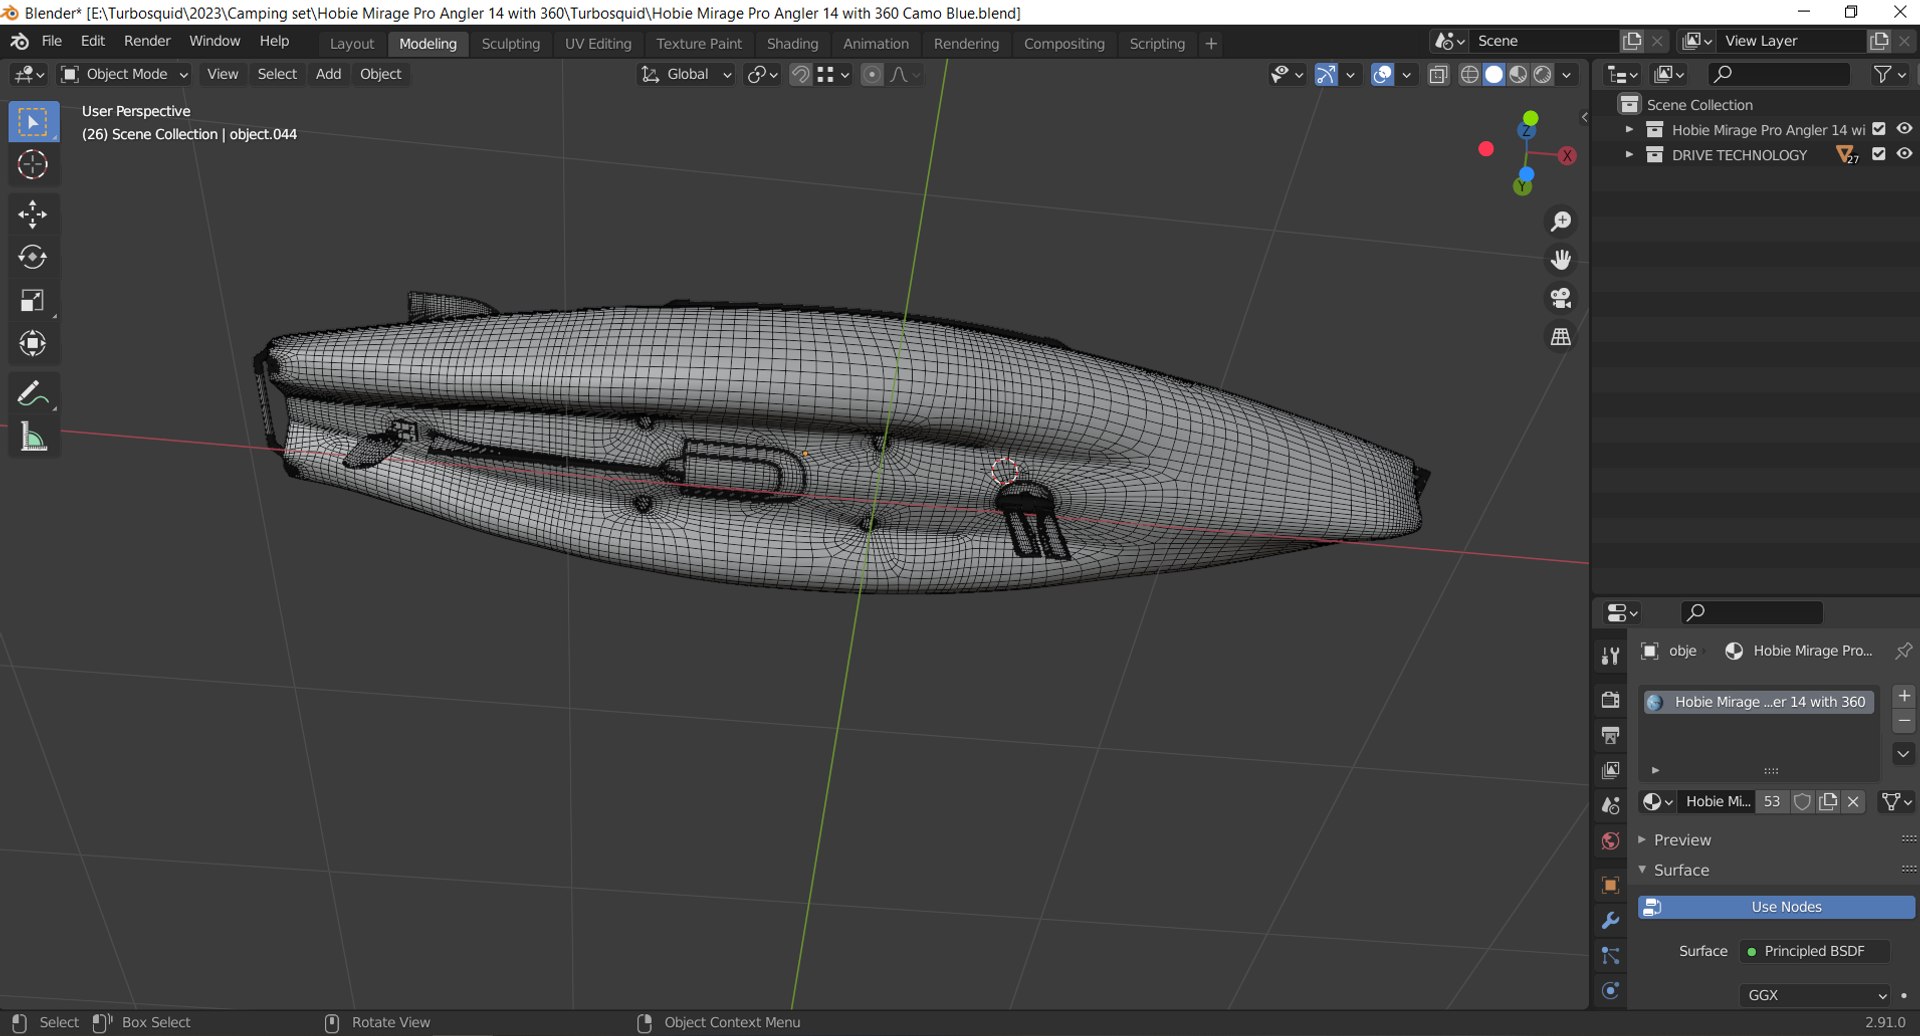
Task: Select the Measure tool
Action: 33,437
